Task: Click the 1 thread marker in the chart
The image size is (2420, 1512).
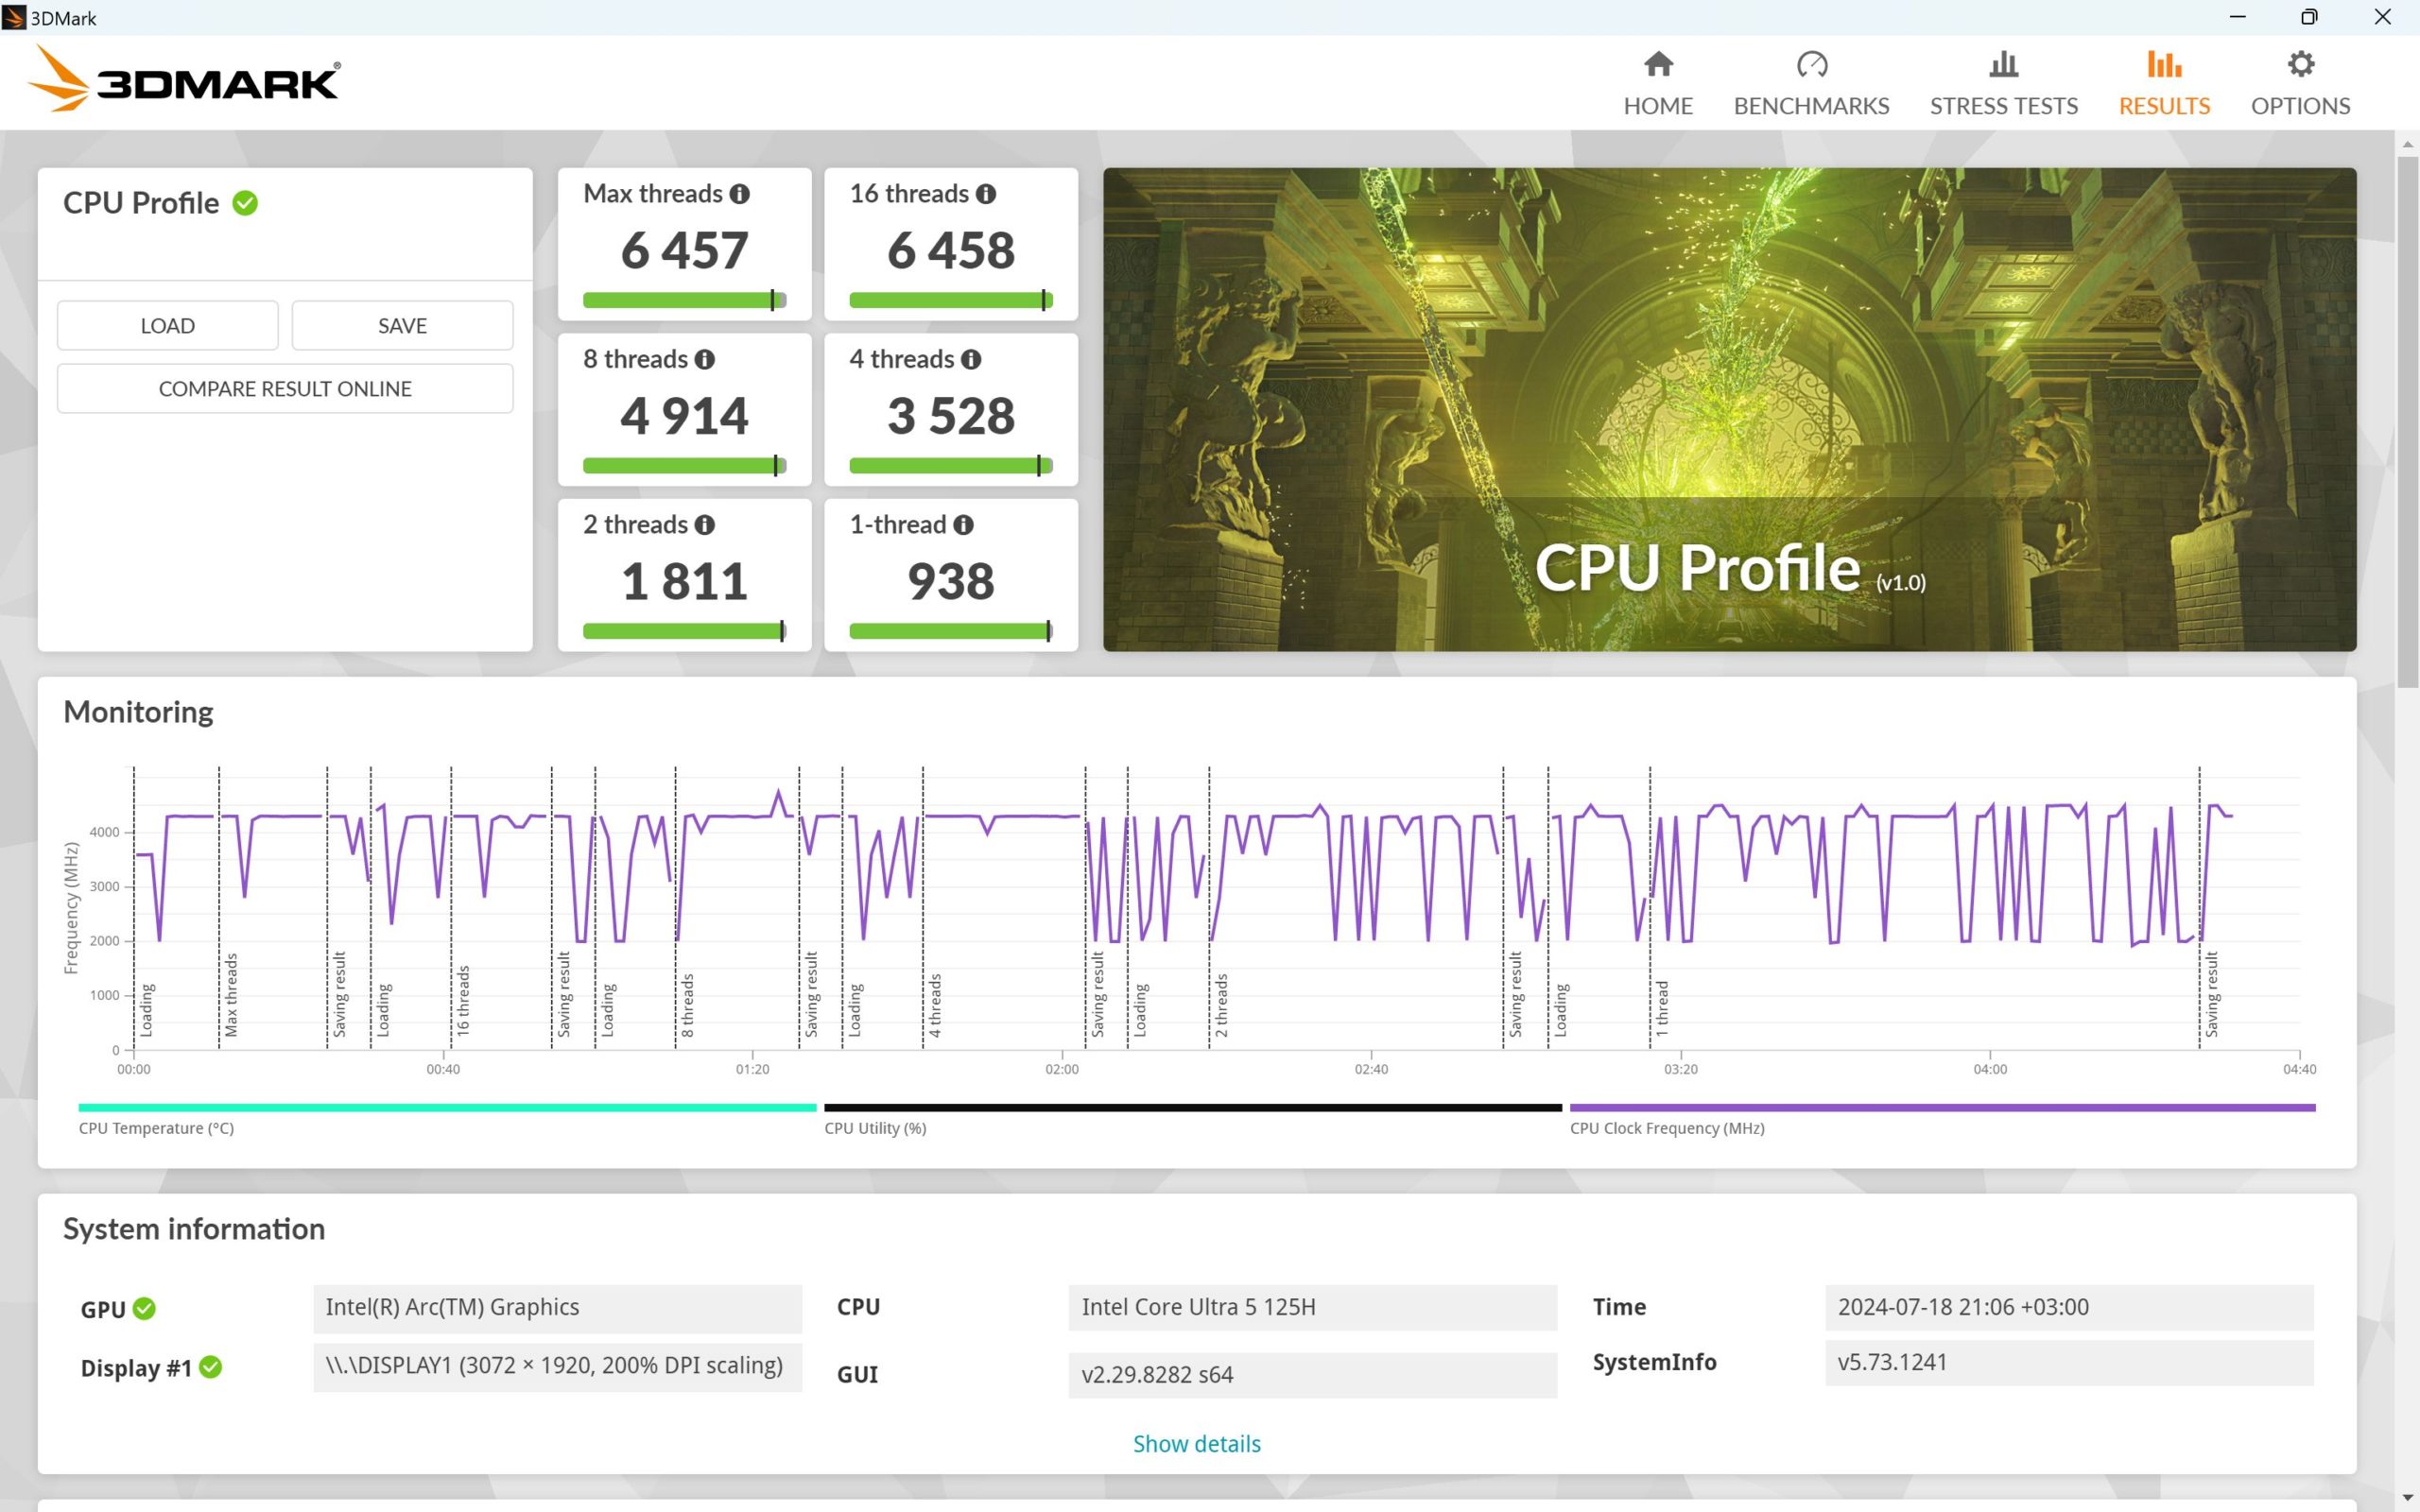Action: [1662, 1009]
